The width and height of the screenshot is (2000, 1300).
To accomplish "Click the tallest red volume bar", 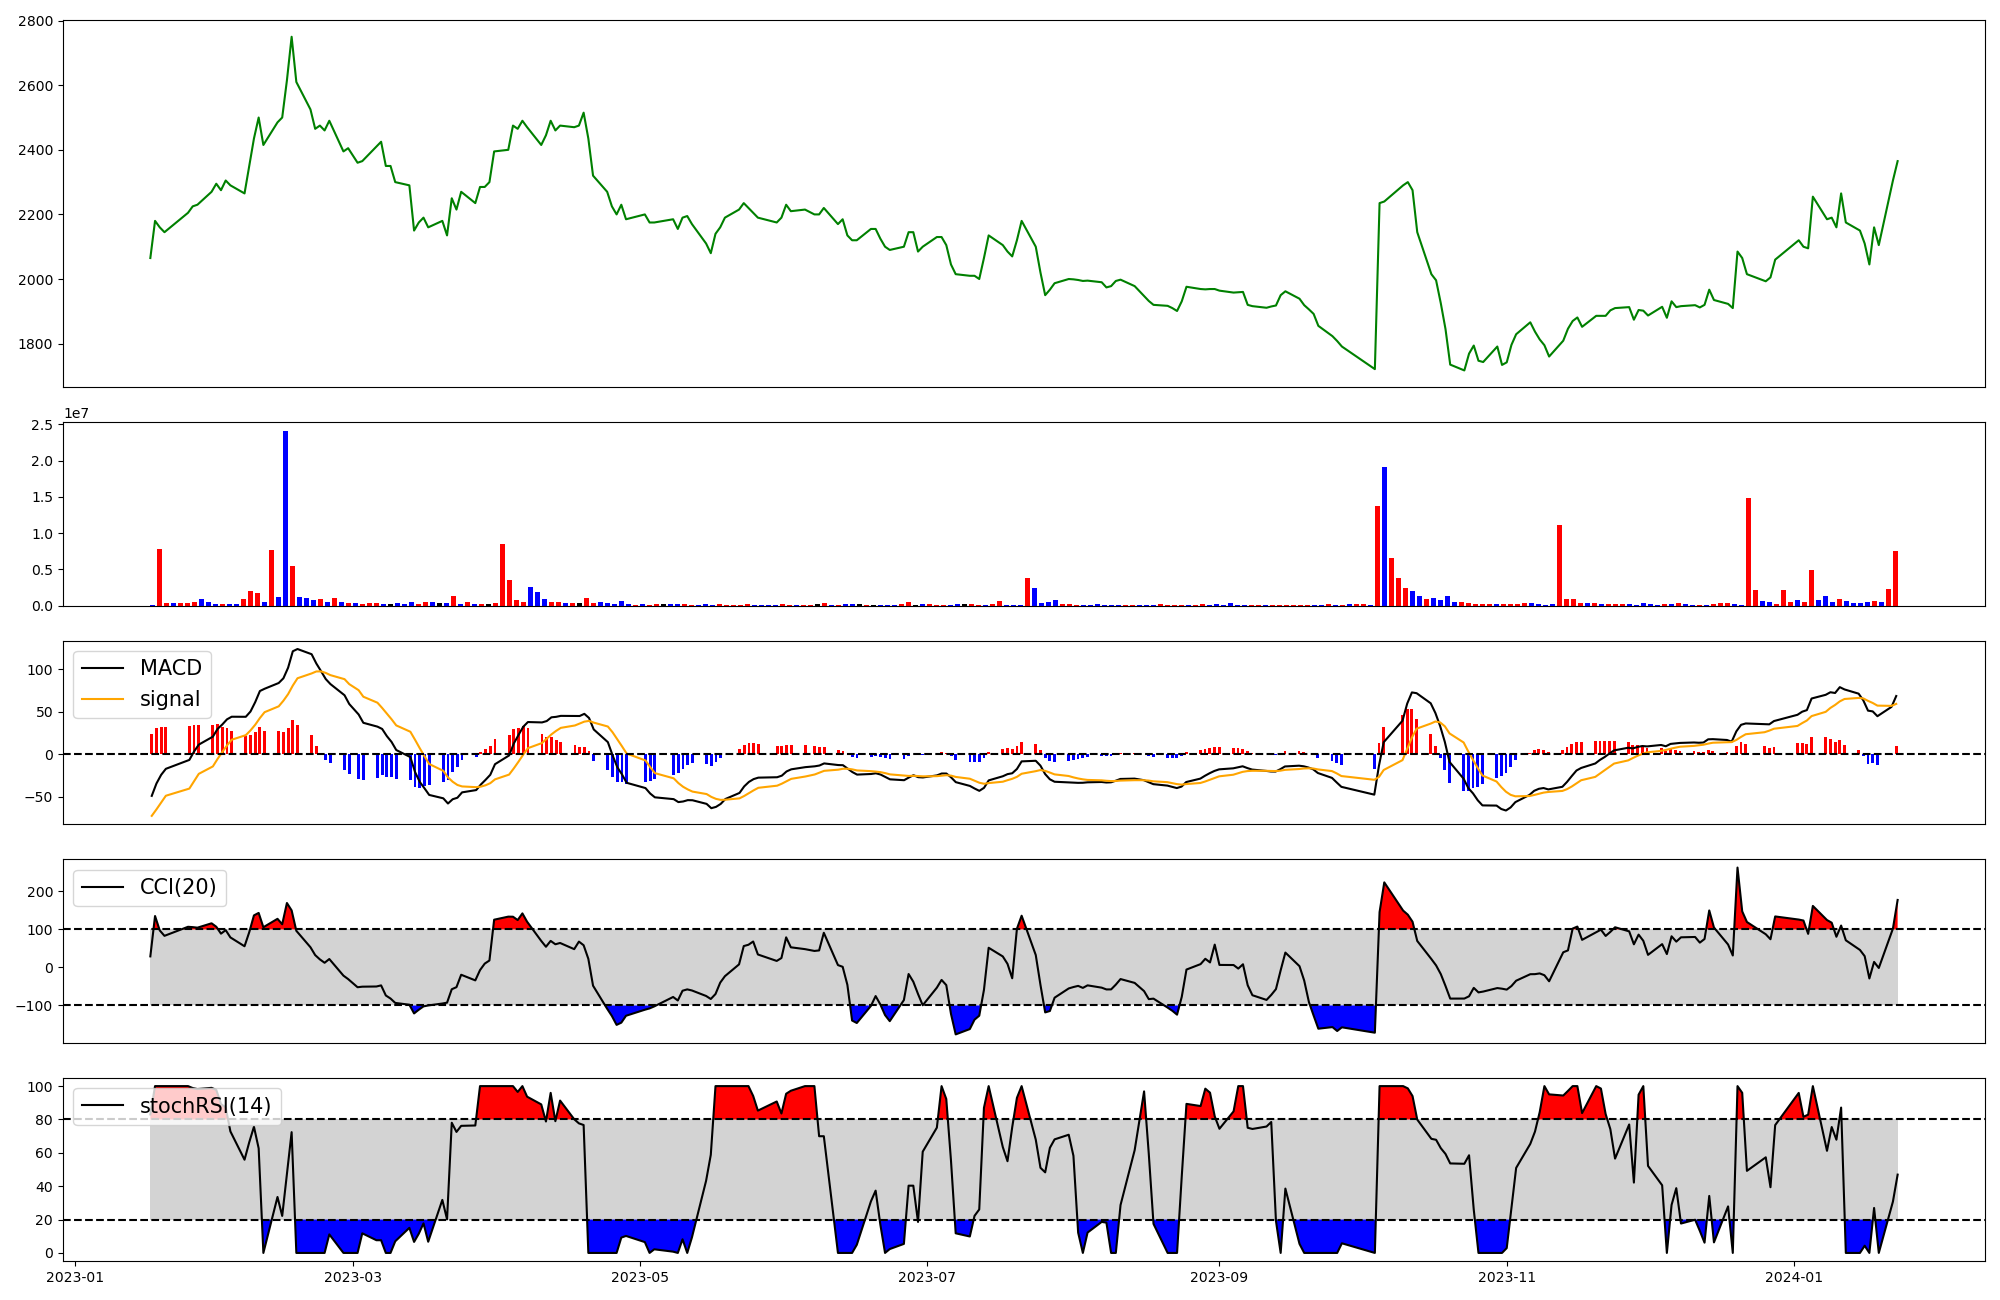I will pyautogui.click(x=1748, y=552).
